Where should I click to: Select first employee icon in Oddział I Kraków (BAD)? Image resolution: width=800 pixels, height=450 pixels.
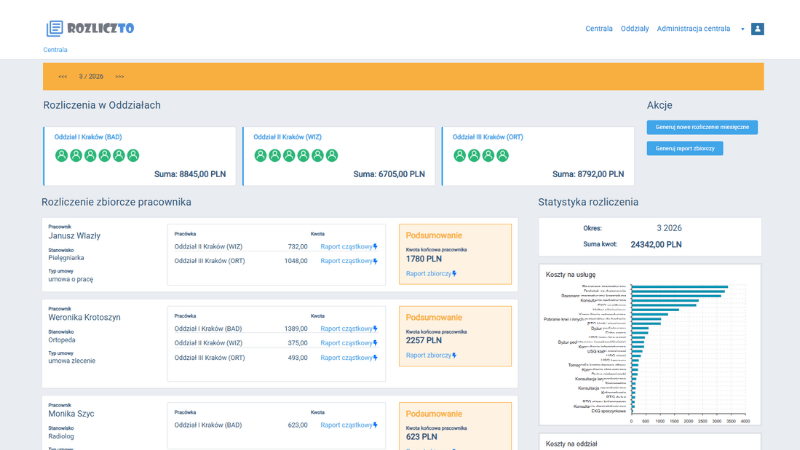61,155
